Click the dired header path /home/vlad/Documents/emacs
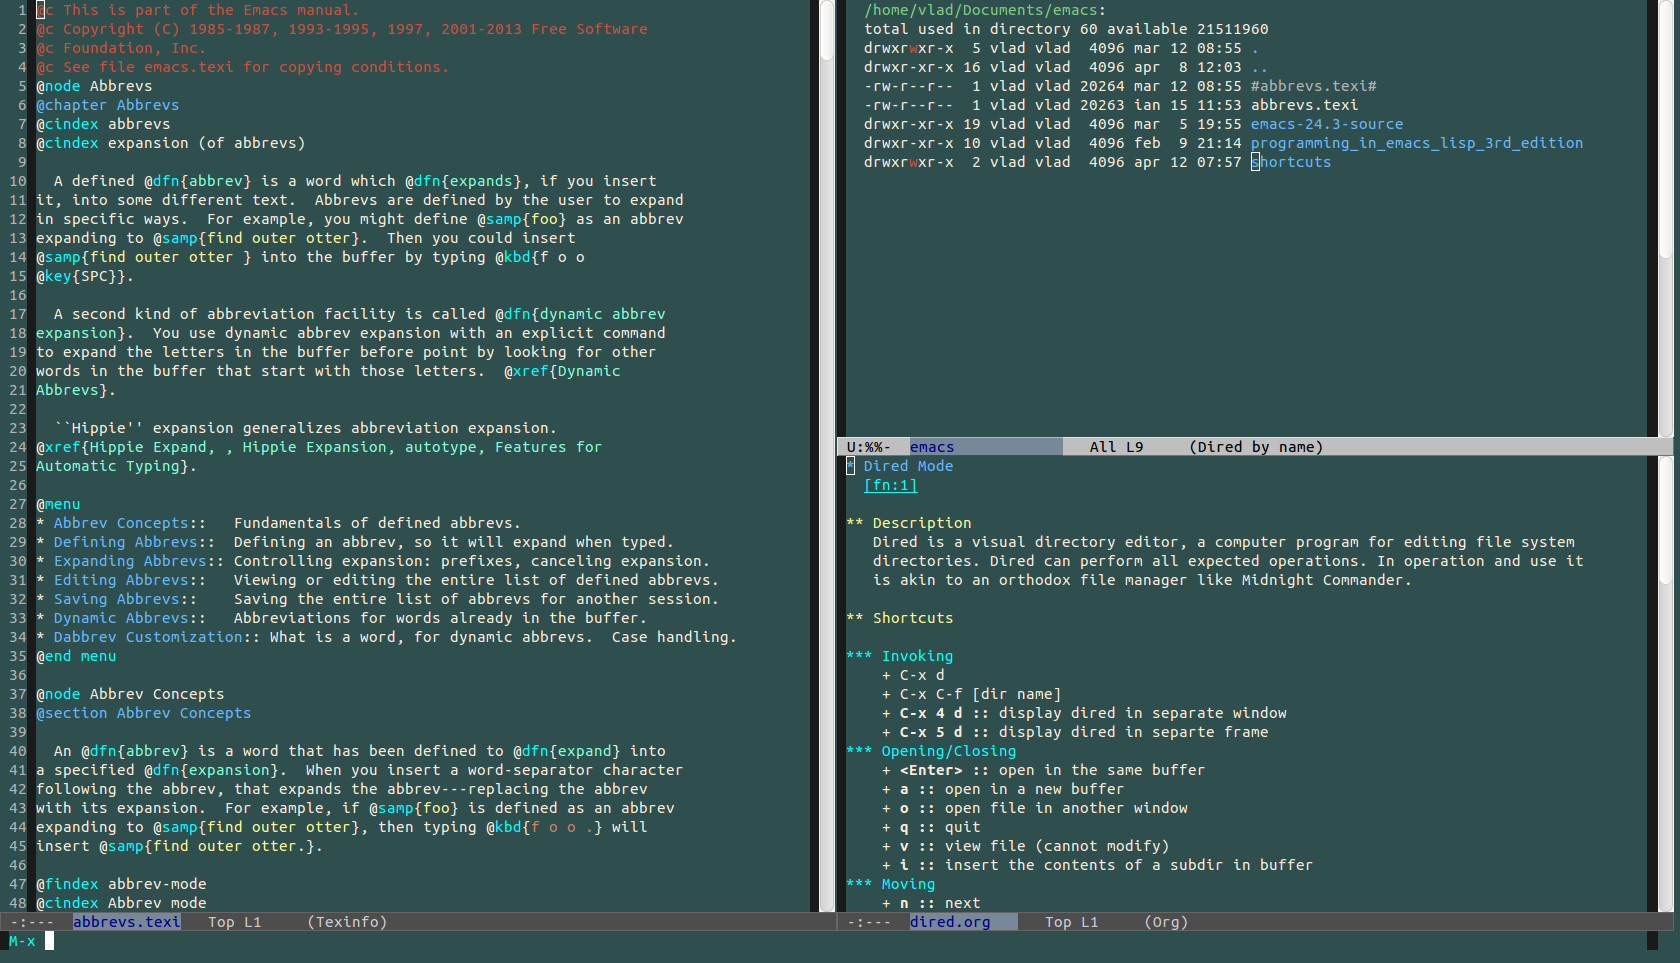Image resolution: width=1680 pixels, height=963 pixels. [x=982, y=10]
